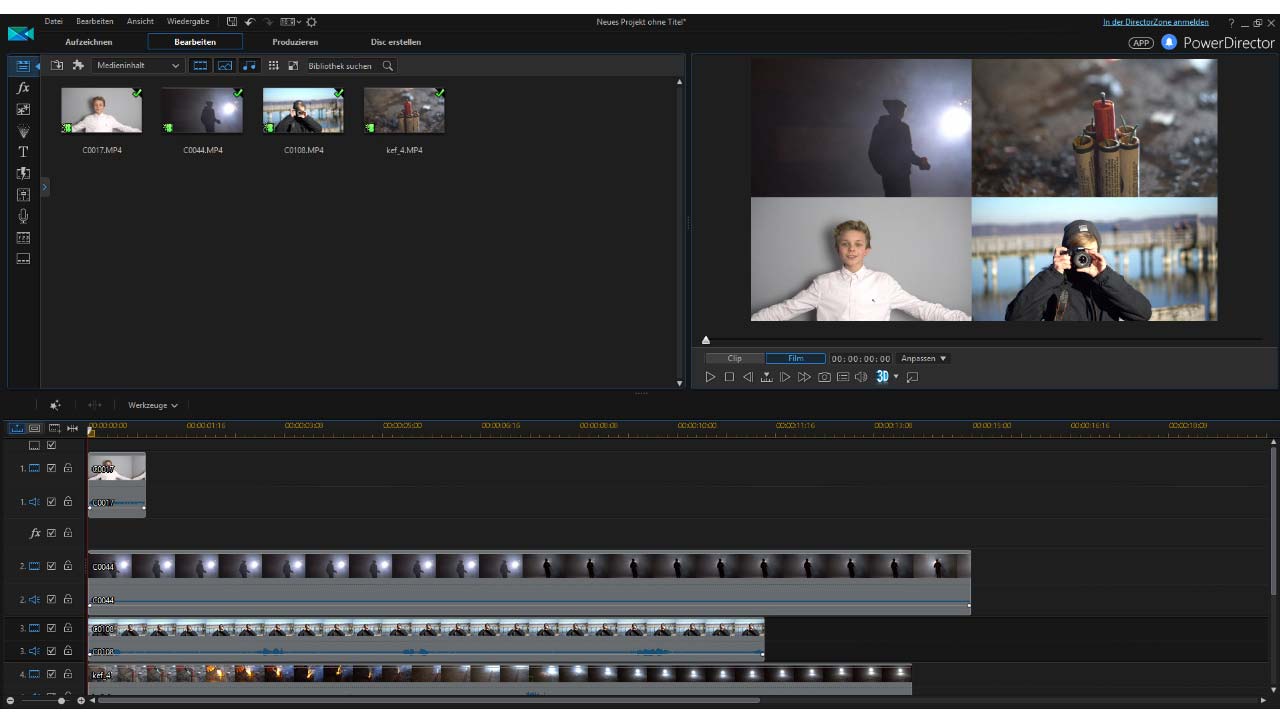Take a snapshot with the camera icon
The width and height of the screenshot is (1280, 720).
tap(824, 377)
